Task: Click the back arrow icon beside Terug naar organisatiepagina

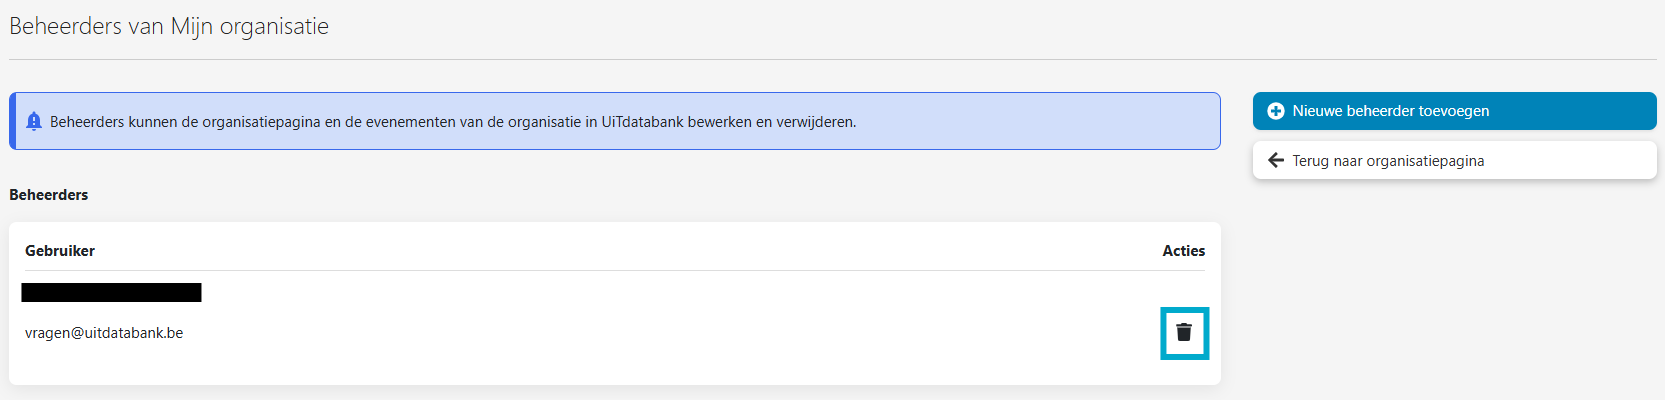Action: (1276, 160)
